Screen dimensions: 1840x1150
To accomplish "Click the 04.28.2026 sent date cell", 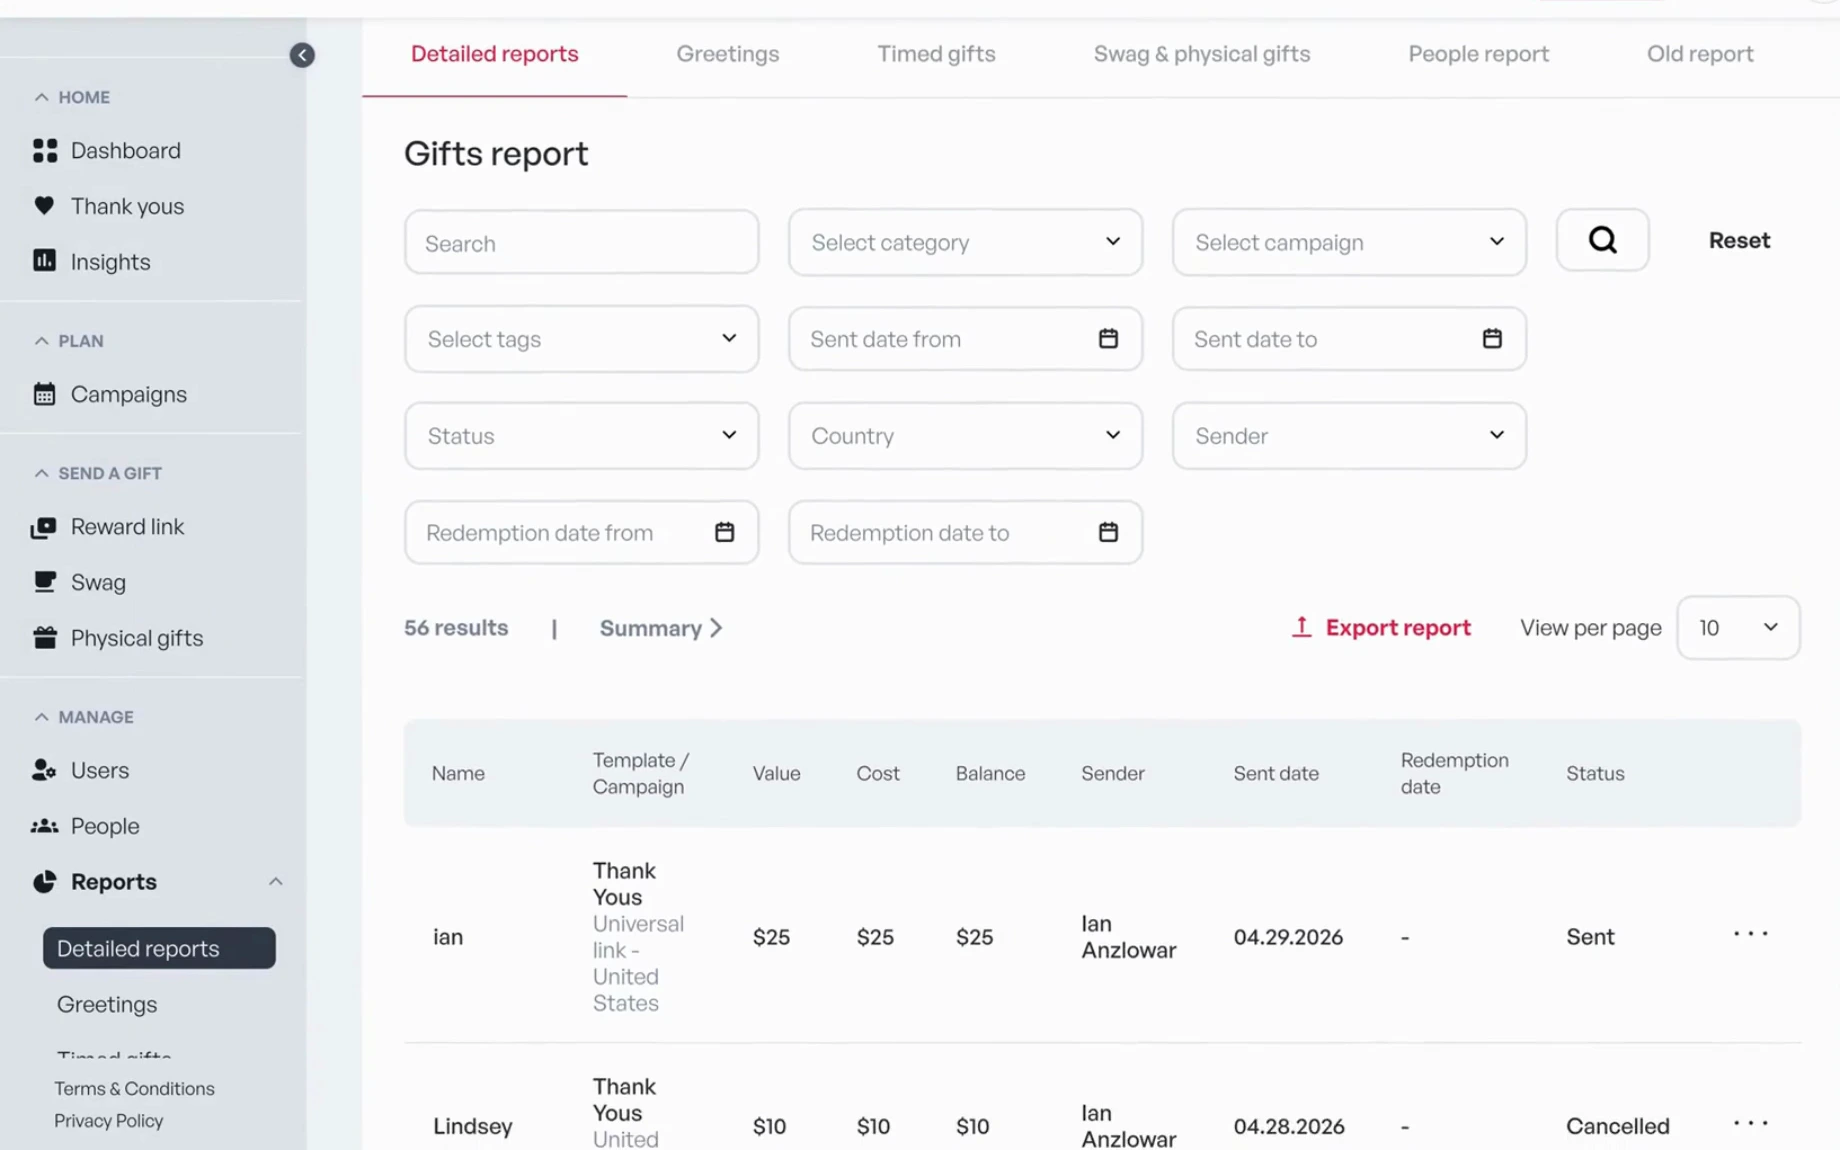I will tap(1288, 1126).
